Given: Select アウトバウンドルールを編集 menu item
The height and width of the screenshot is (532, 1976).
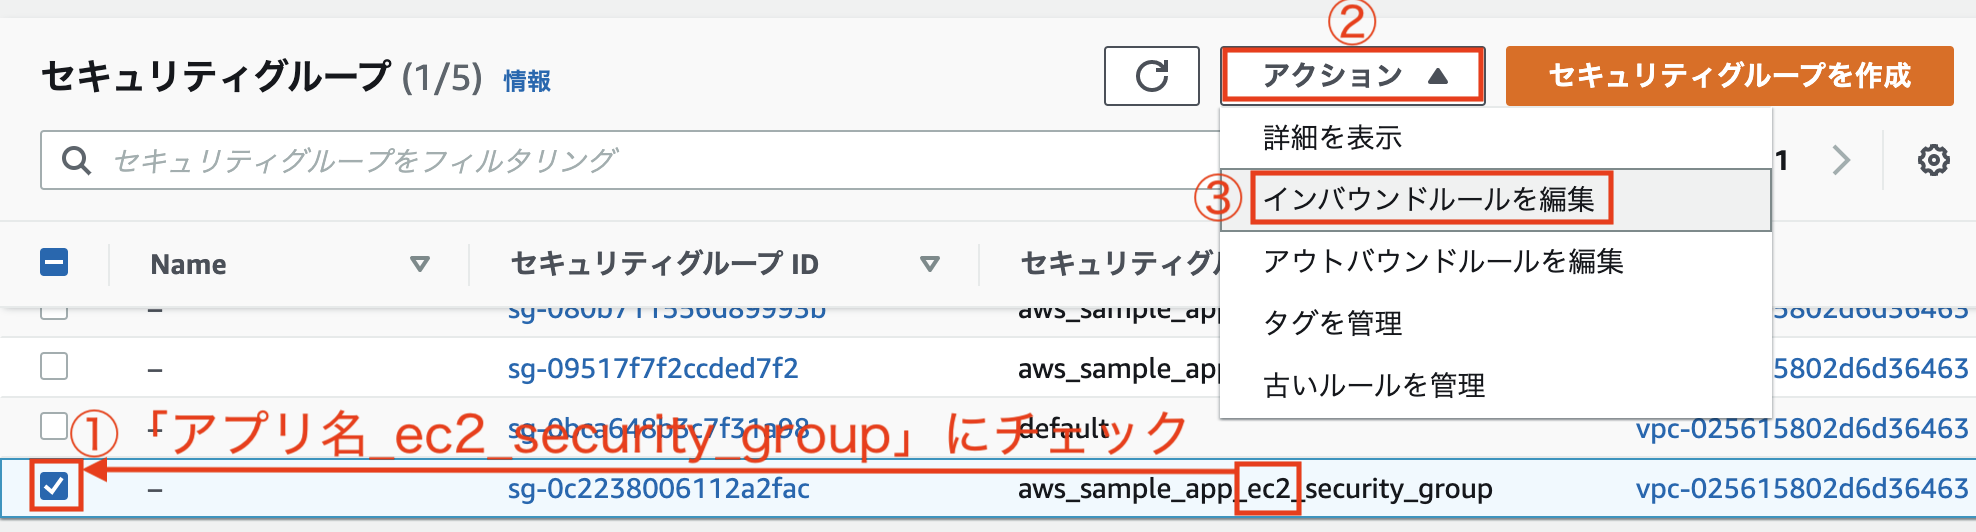Looking at the screenshot, I should click(1495, 261).
